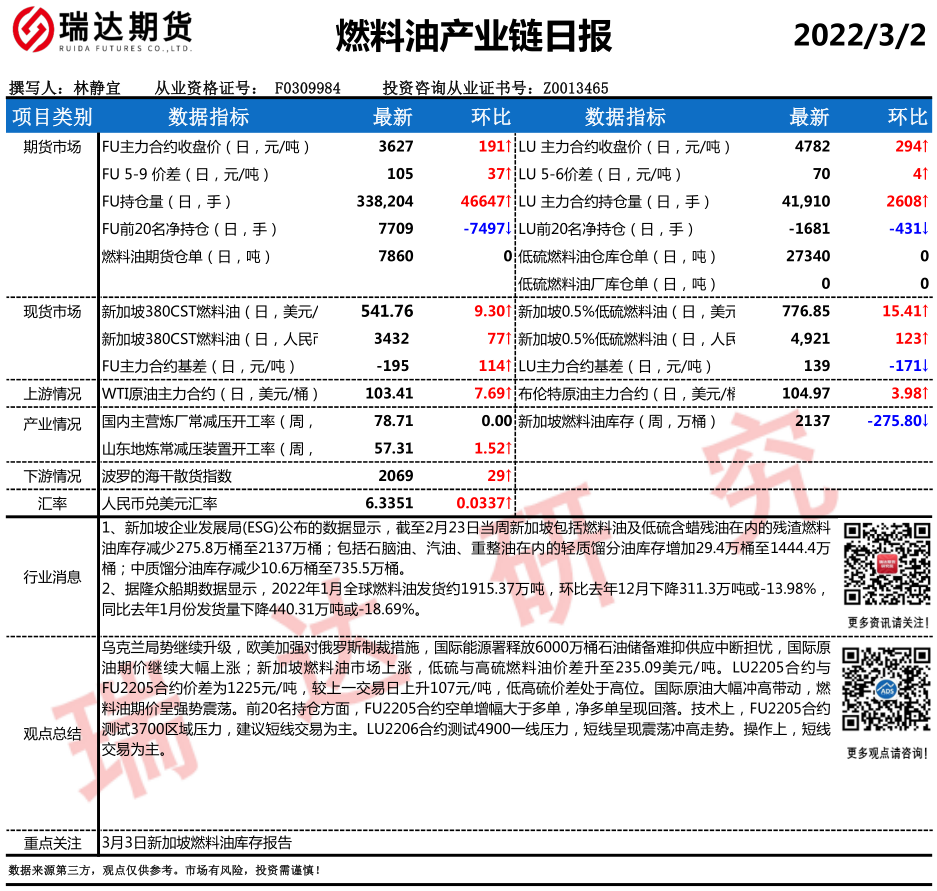Select the 期货市场 category label

(51, 147)
